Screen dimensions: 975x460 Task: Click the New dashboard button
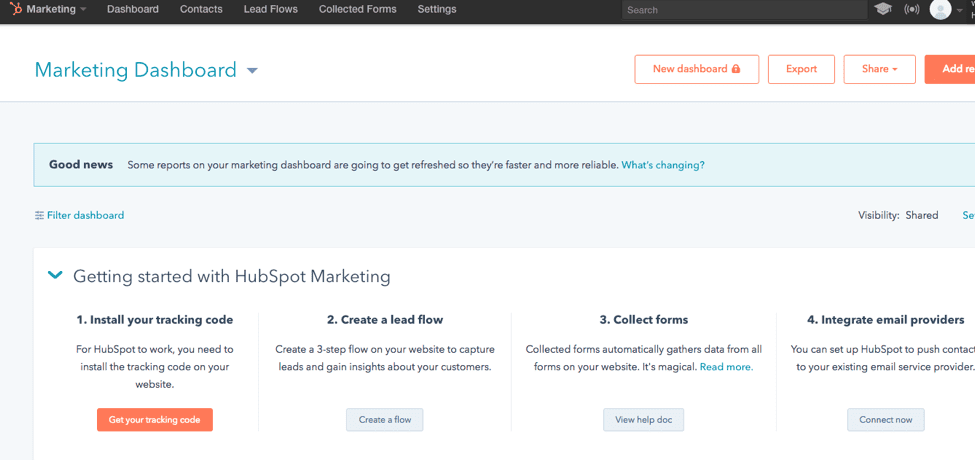click(x=696, y=69)
